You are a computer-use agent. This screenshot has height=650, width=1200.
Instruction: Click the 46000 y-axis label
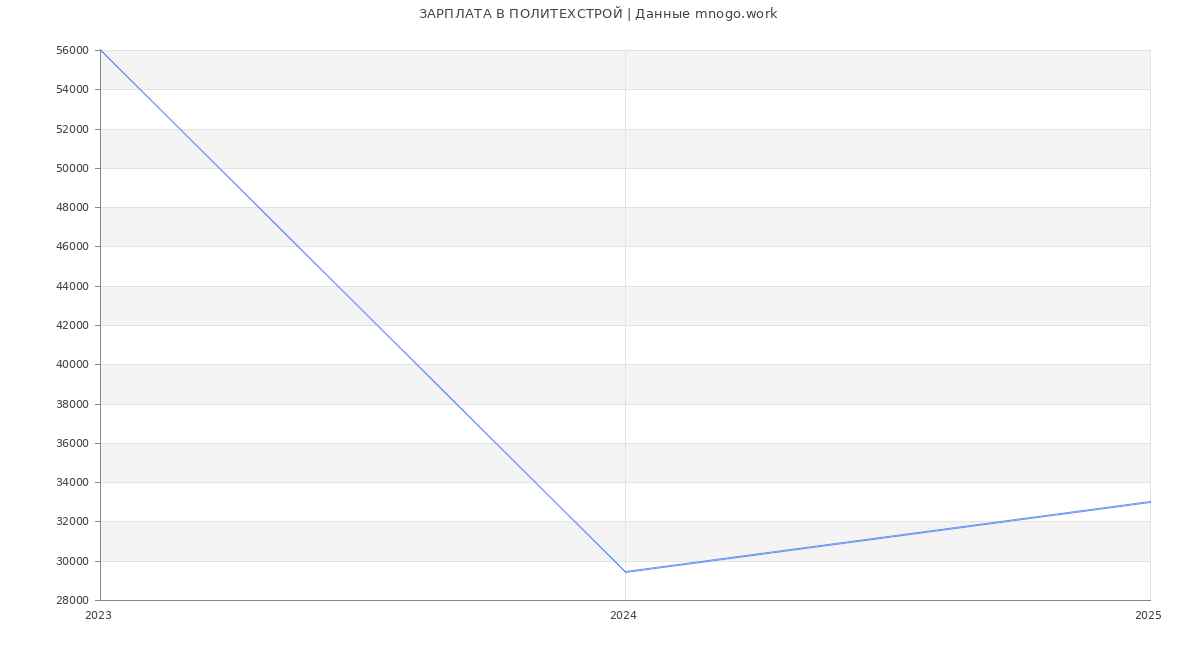point(74,246)
